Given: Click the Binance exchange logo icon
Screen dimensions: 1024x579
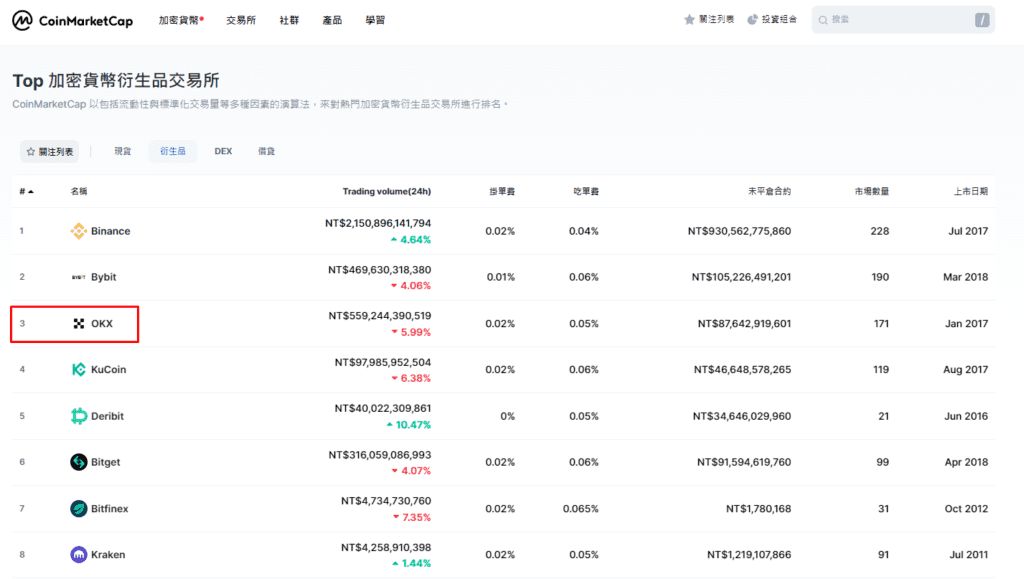Looking at the screenshot, I should [78, 231].
